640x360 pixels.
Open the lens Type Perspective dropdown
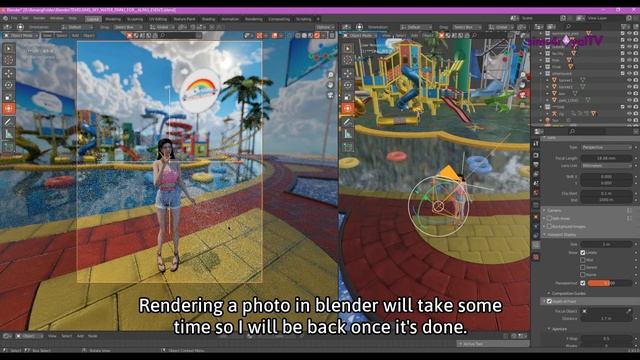click(606, 147)
